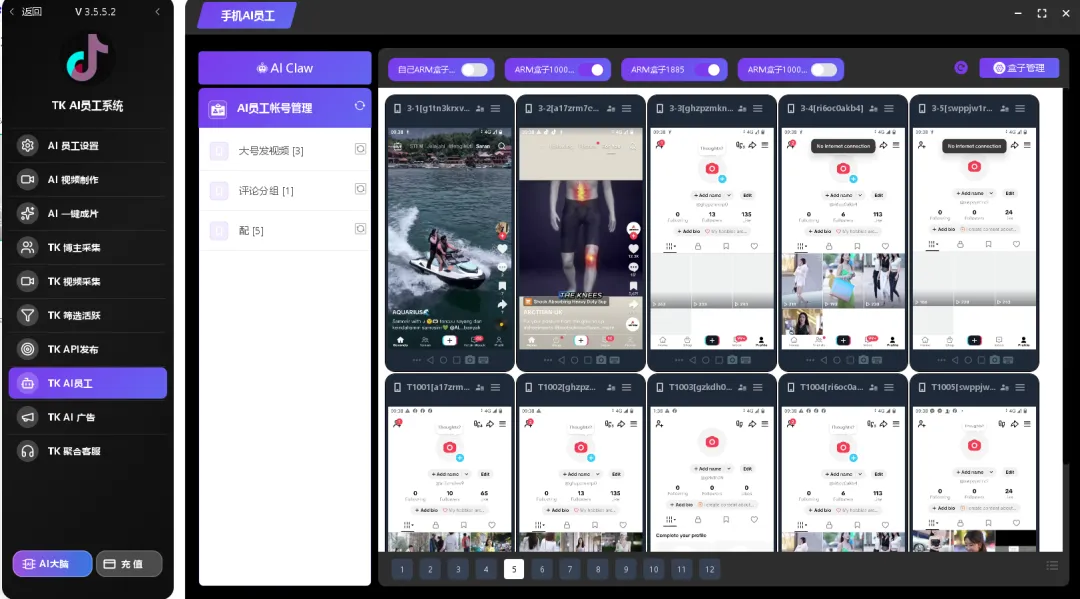The height and width of the screenshot is (599, 1080).
Task: Open the 大号发视频 [3] group
Action: click(284, 151)
